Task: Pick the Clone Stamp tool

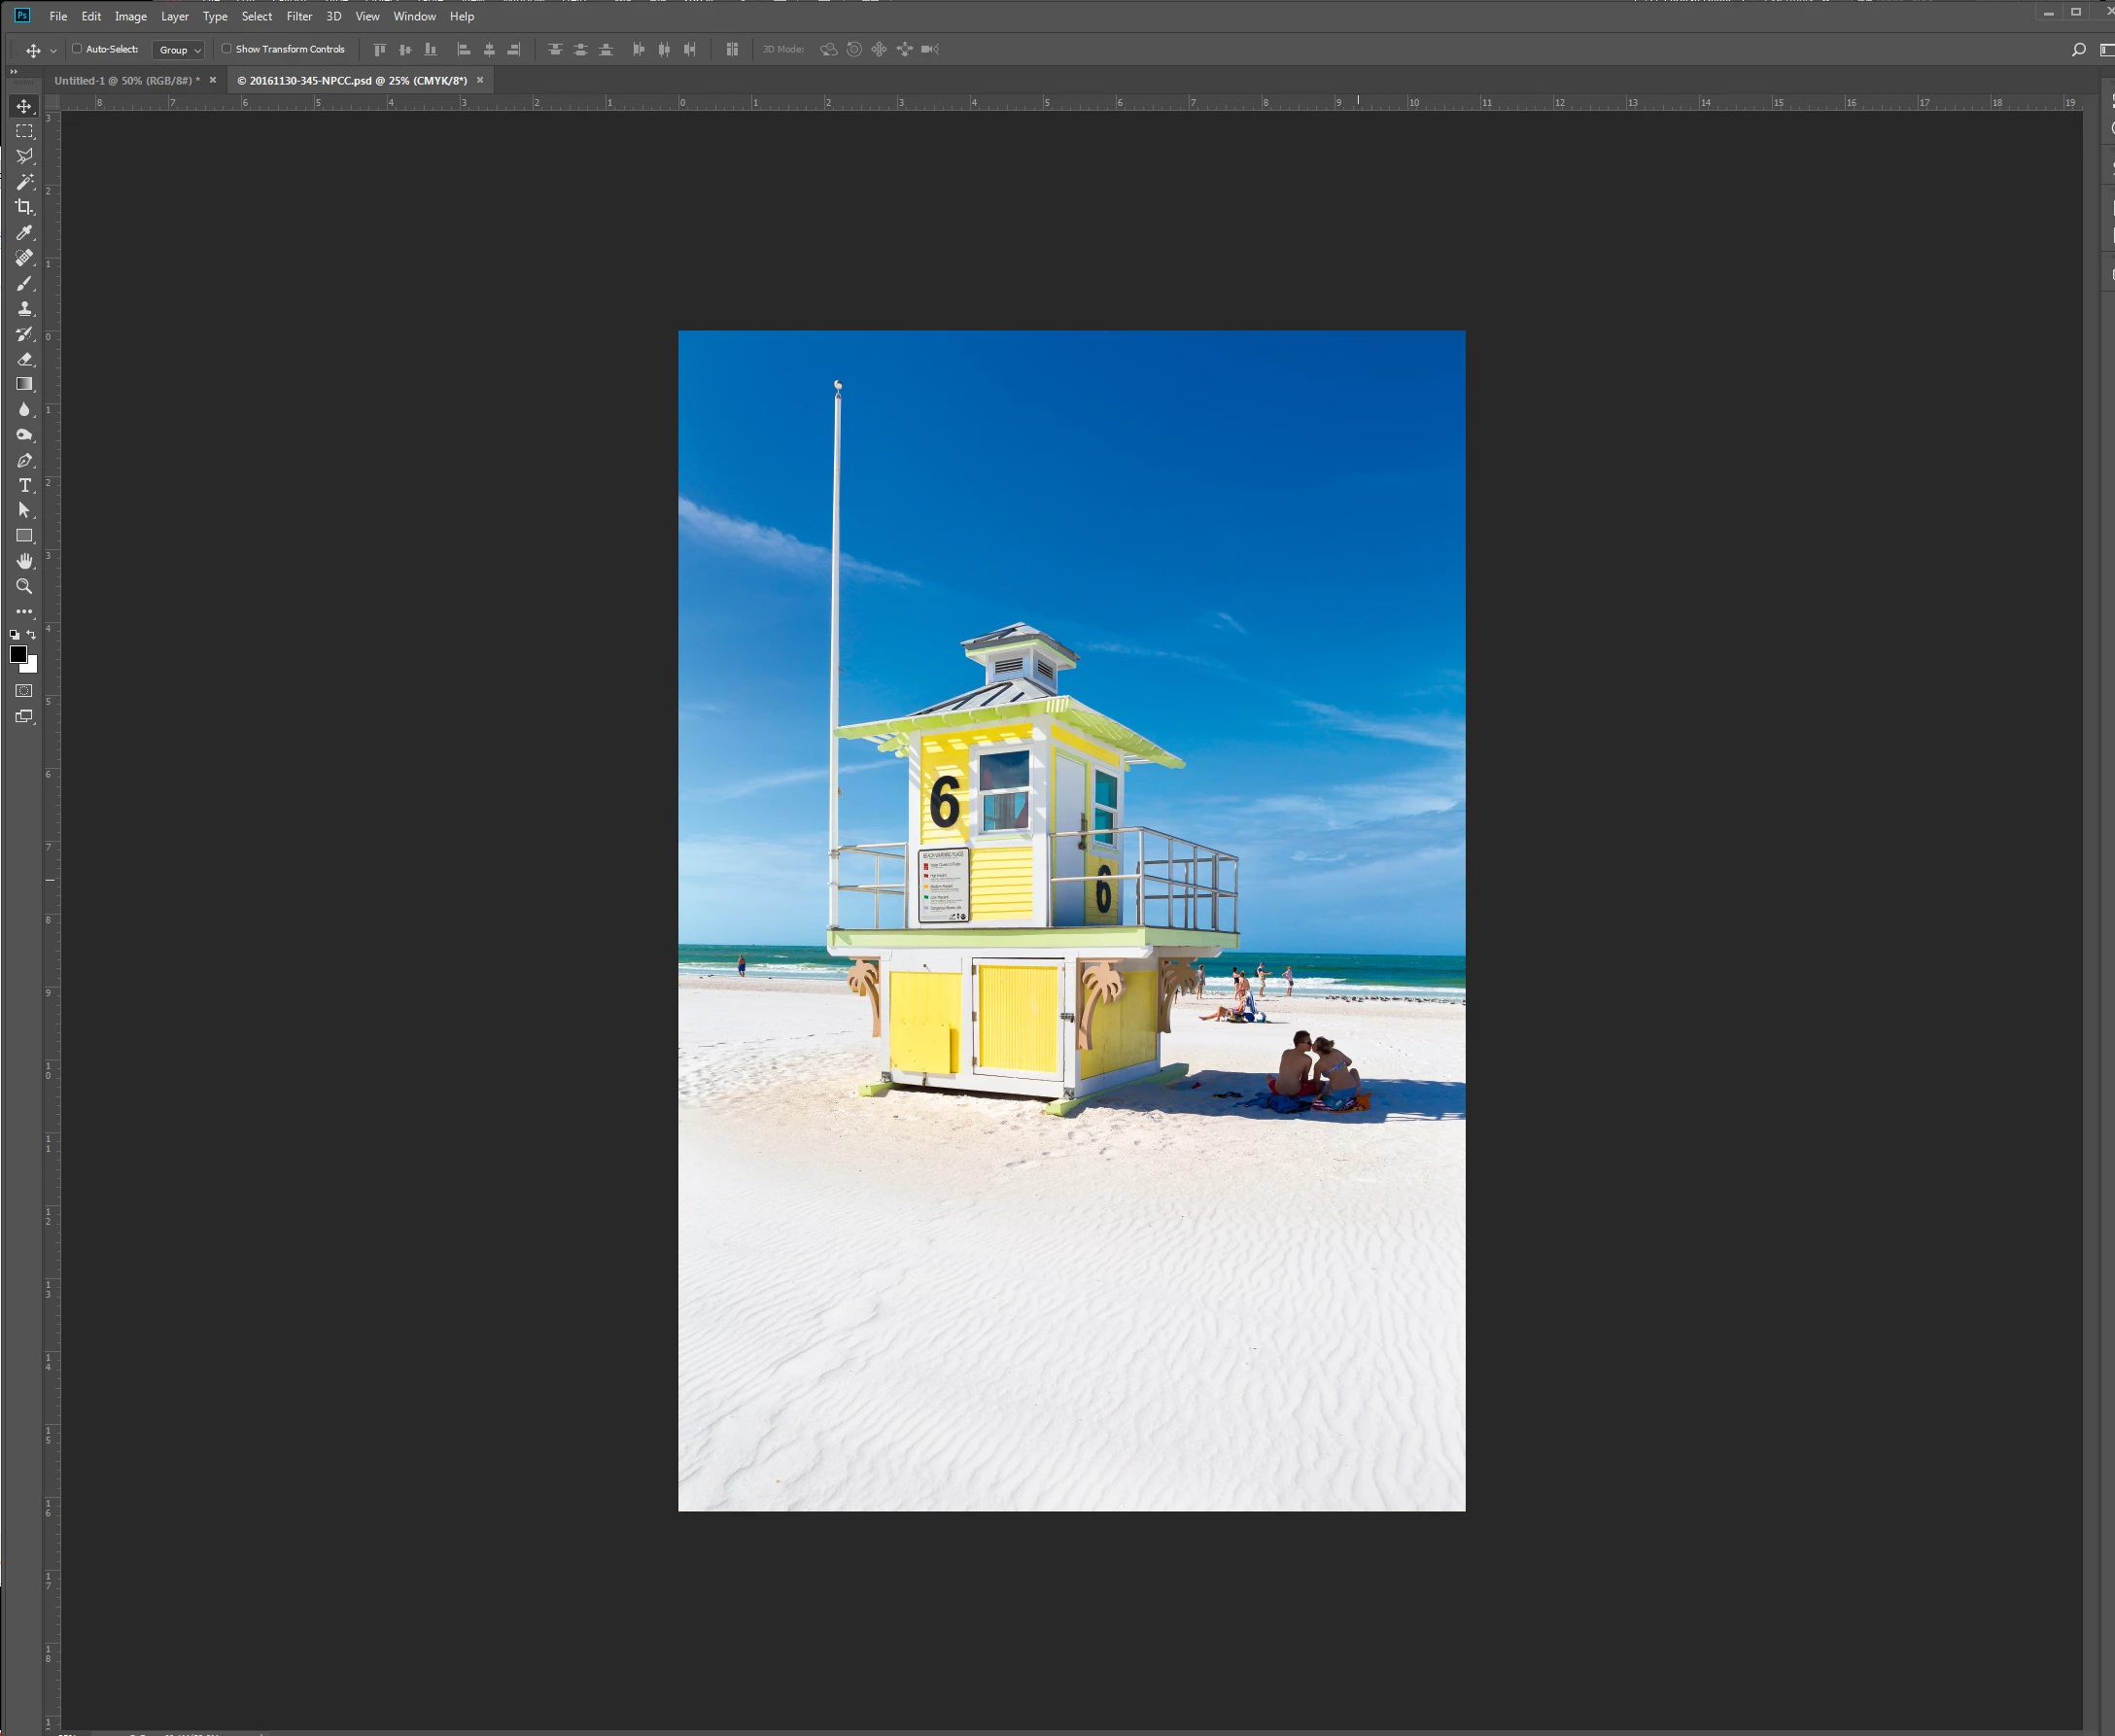Action: [x=24, y=309]
